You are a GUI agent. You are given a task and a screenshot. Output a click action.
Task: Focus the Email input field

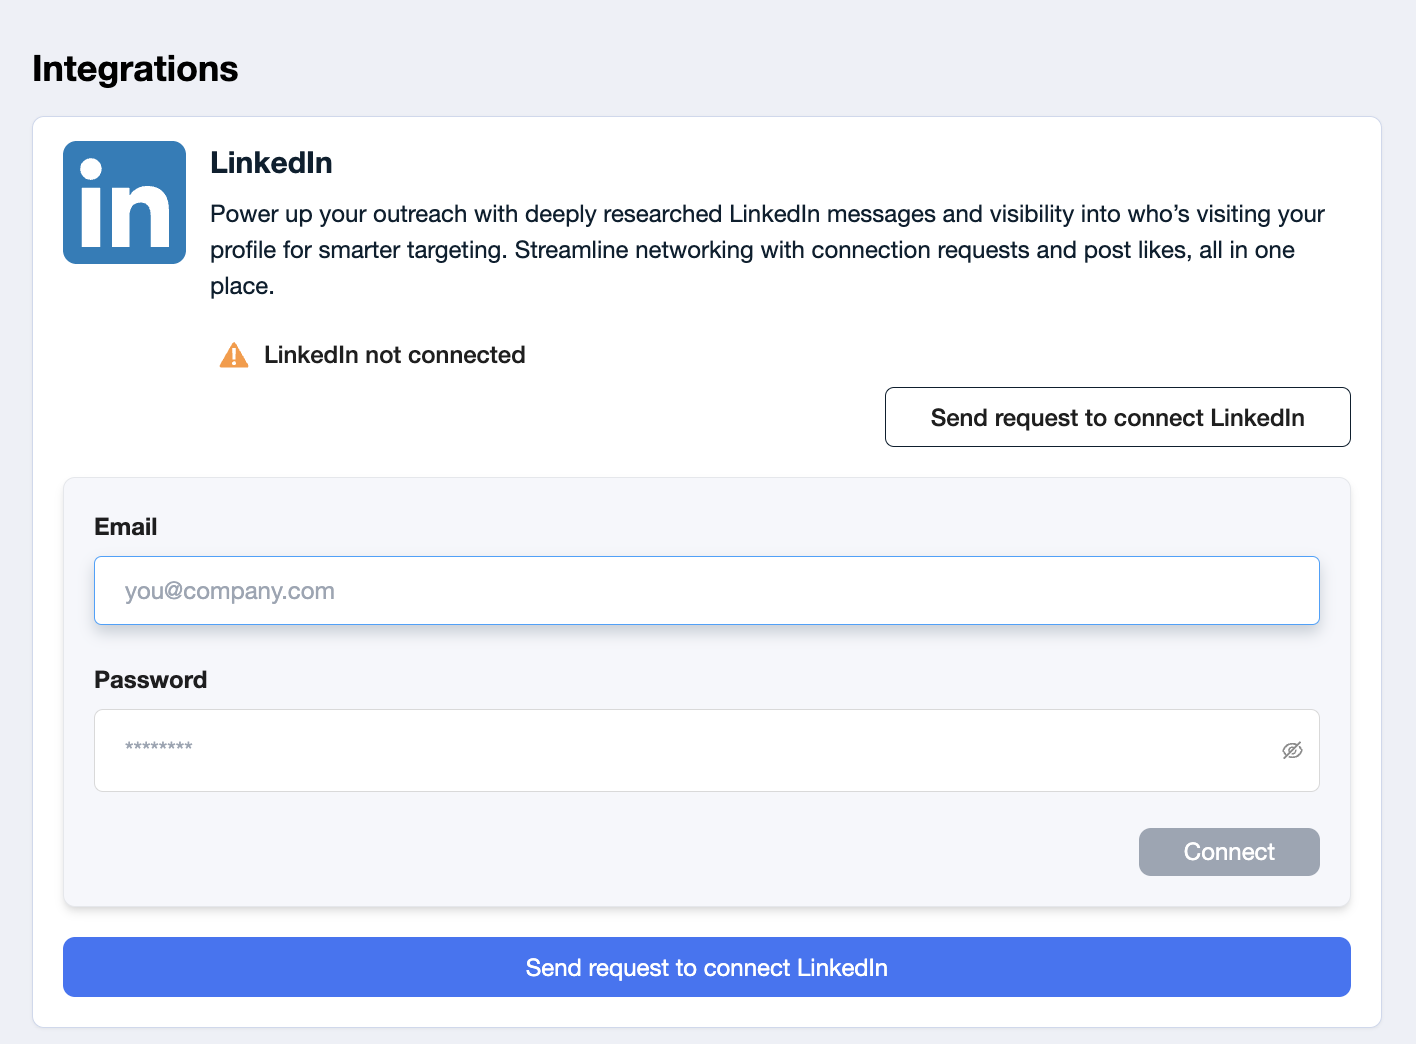point(707,591)
